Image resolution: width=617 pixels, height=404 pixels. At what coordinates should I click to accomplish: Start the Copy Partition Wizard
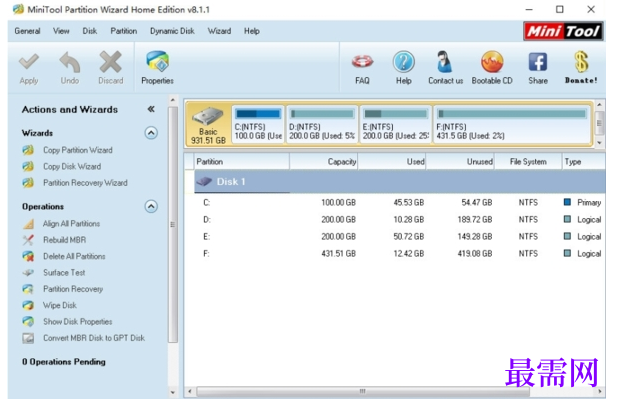click(78, 150)
